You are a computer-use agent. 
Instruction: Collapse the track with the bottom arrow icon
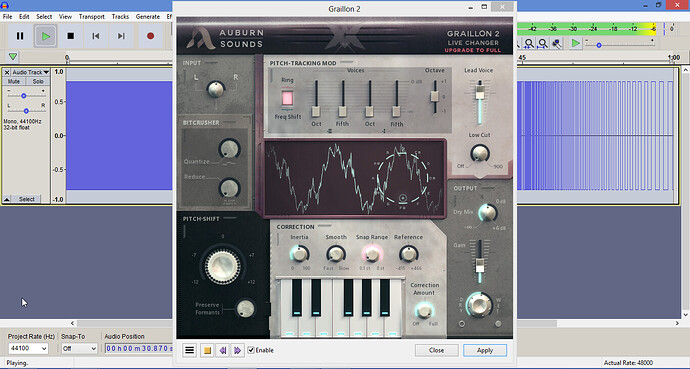[7, 199]
